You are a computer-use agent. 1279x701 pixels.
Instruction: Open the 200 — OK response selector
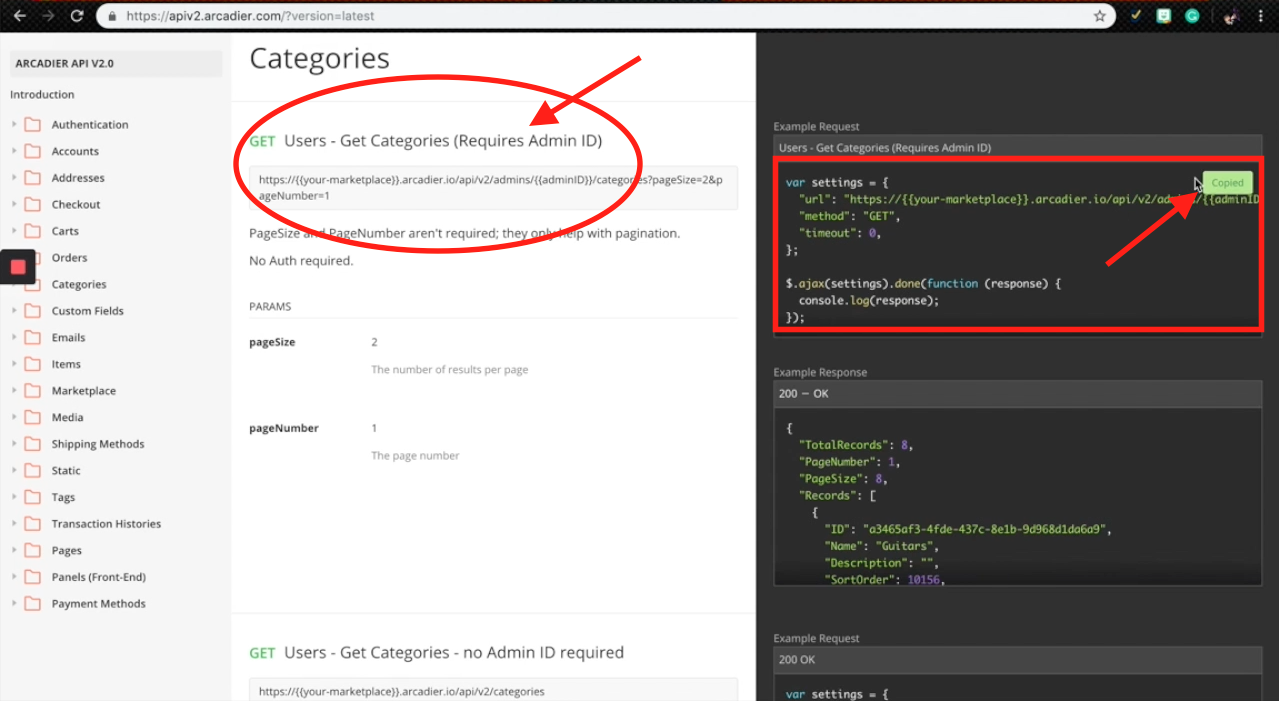tap(1018, 394)
